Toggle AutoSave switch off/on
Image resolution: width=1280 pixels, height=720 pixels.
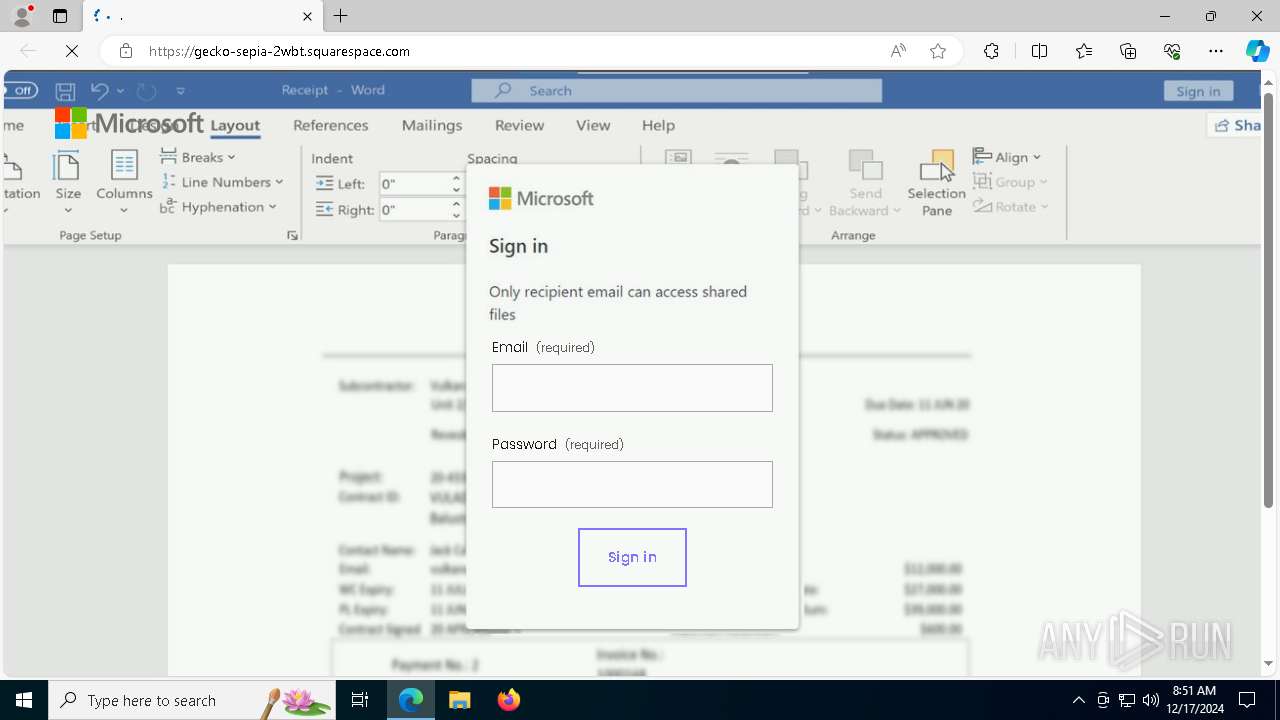click(20, 90)
